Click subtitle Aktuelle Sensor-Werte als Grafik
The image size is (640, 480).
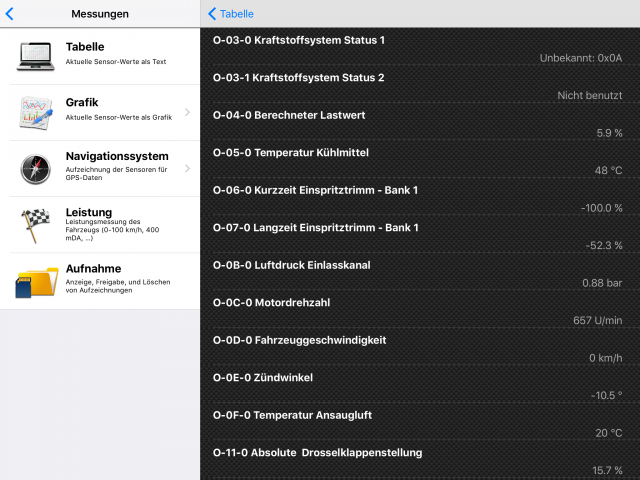pos(119,118)
